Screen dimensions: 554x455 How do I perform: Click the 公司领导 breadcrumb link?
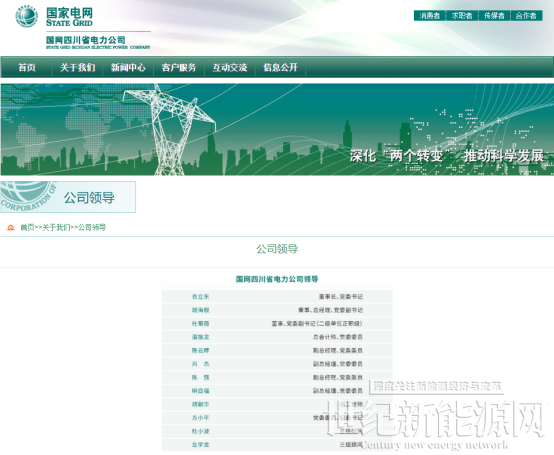tap(92, 228)
